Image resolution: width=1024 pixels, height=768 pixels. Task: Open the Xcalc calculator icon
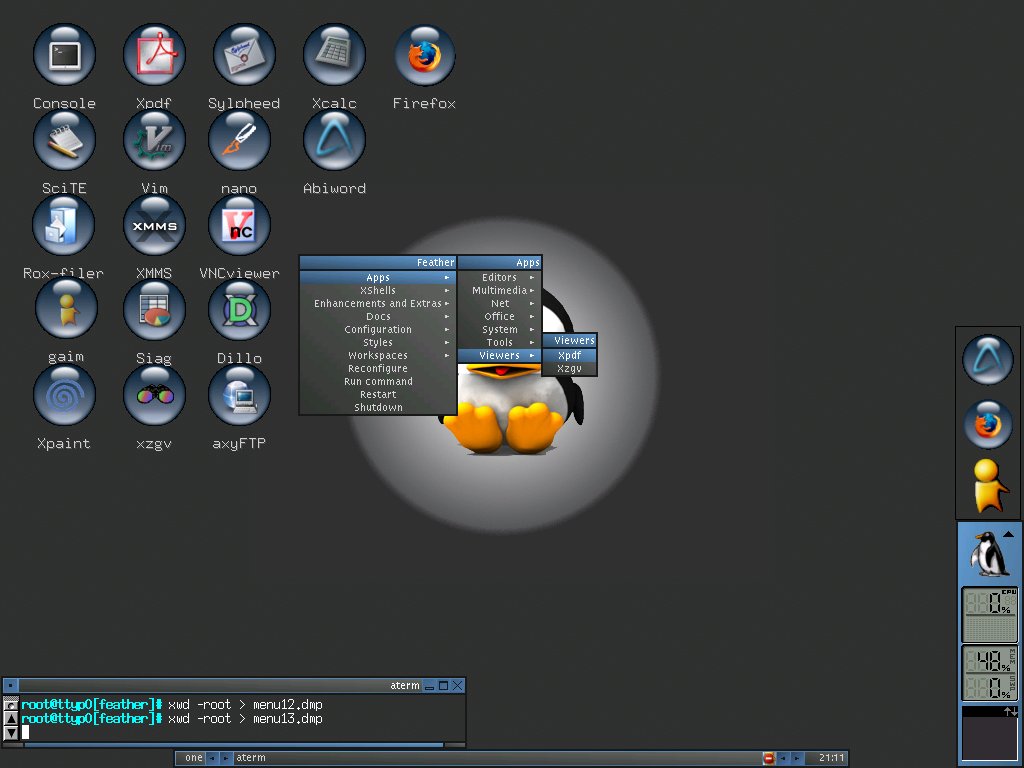(x=334, y=56)
